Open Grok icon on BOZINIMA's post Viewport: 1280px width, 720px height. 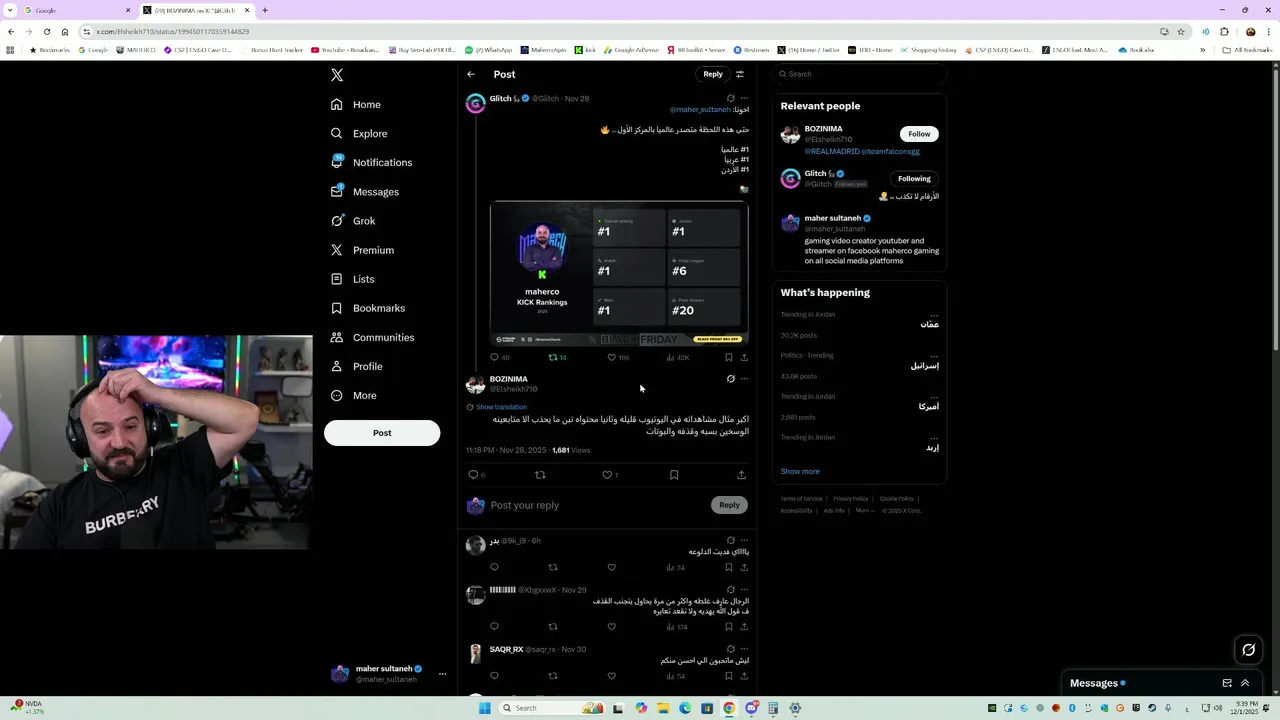pyautogui.click(x=731, y=379)
